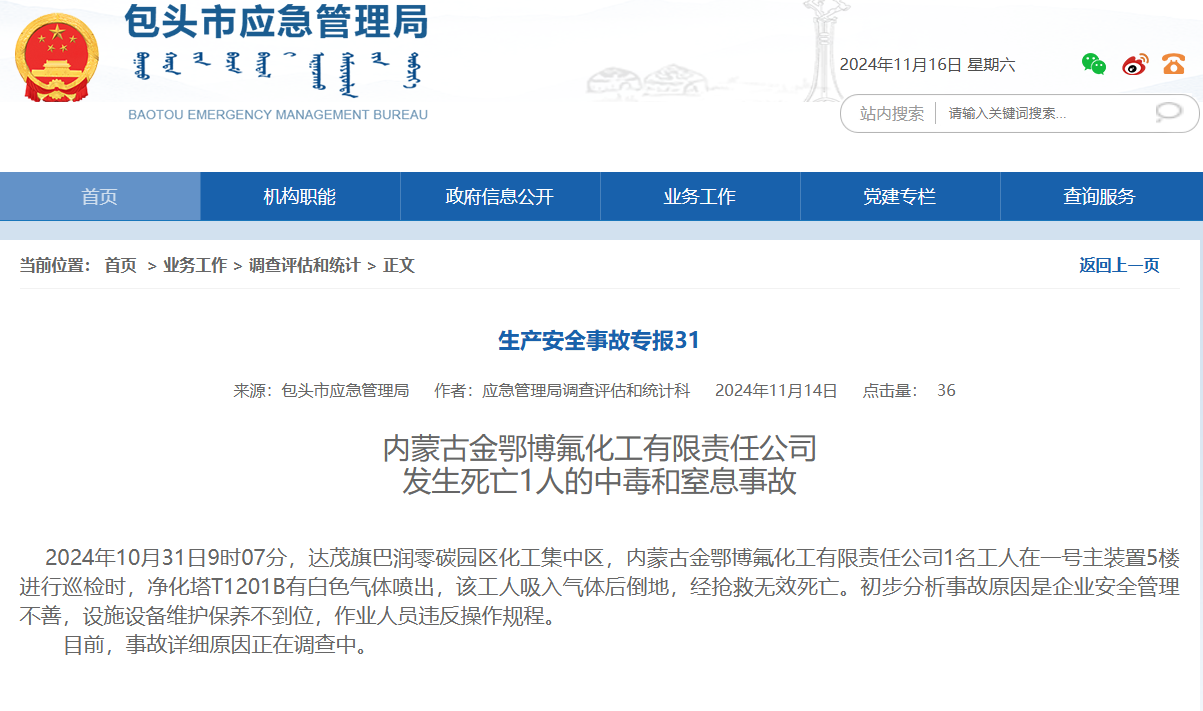Image resolution: width=1203 pixels, height=711 pixels.
Task: Open the 查询服务 navigation item
Action: point(1100,196)
